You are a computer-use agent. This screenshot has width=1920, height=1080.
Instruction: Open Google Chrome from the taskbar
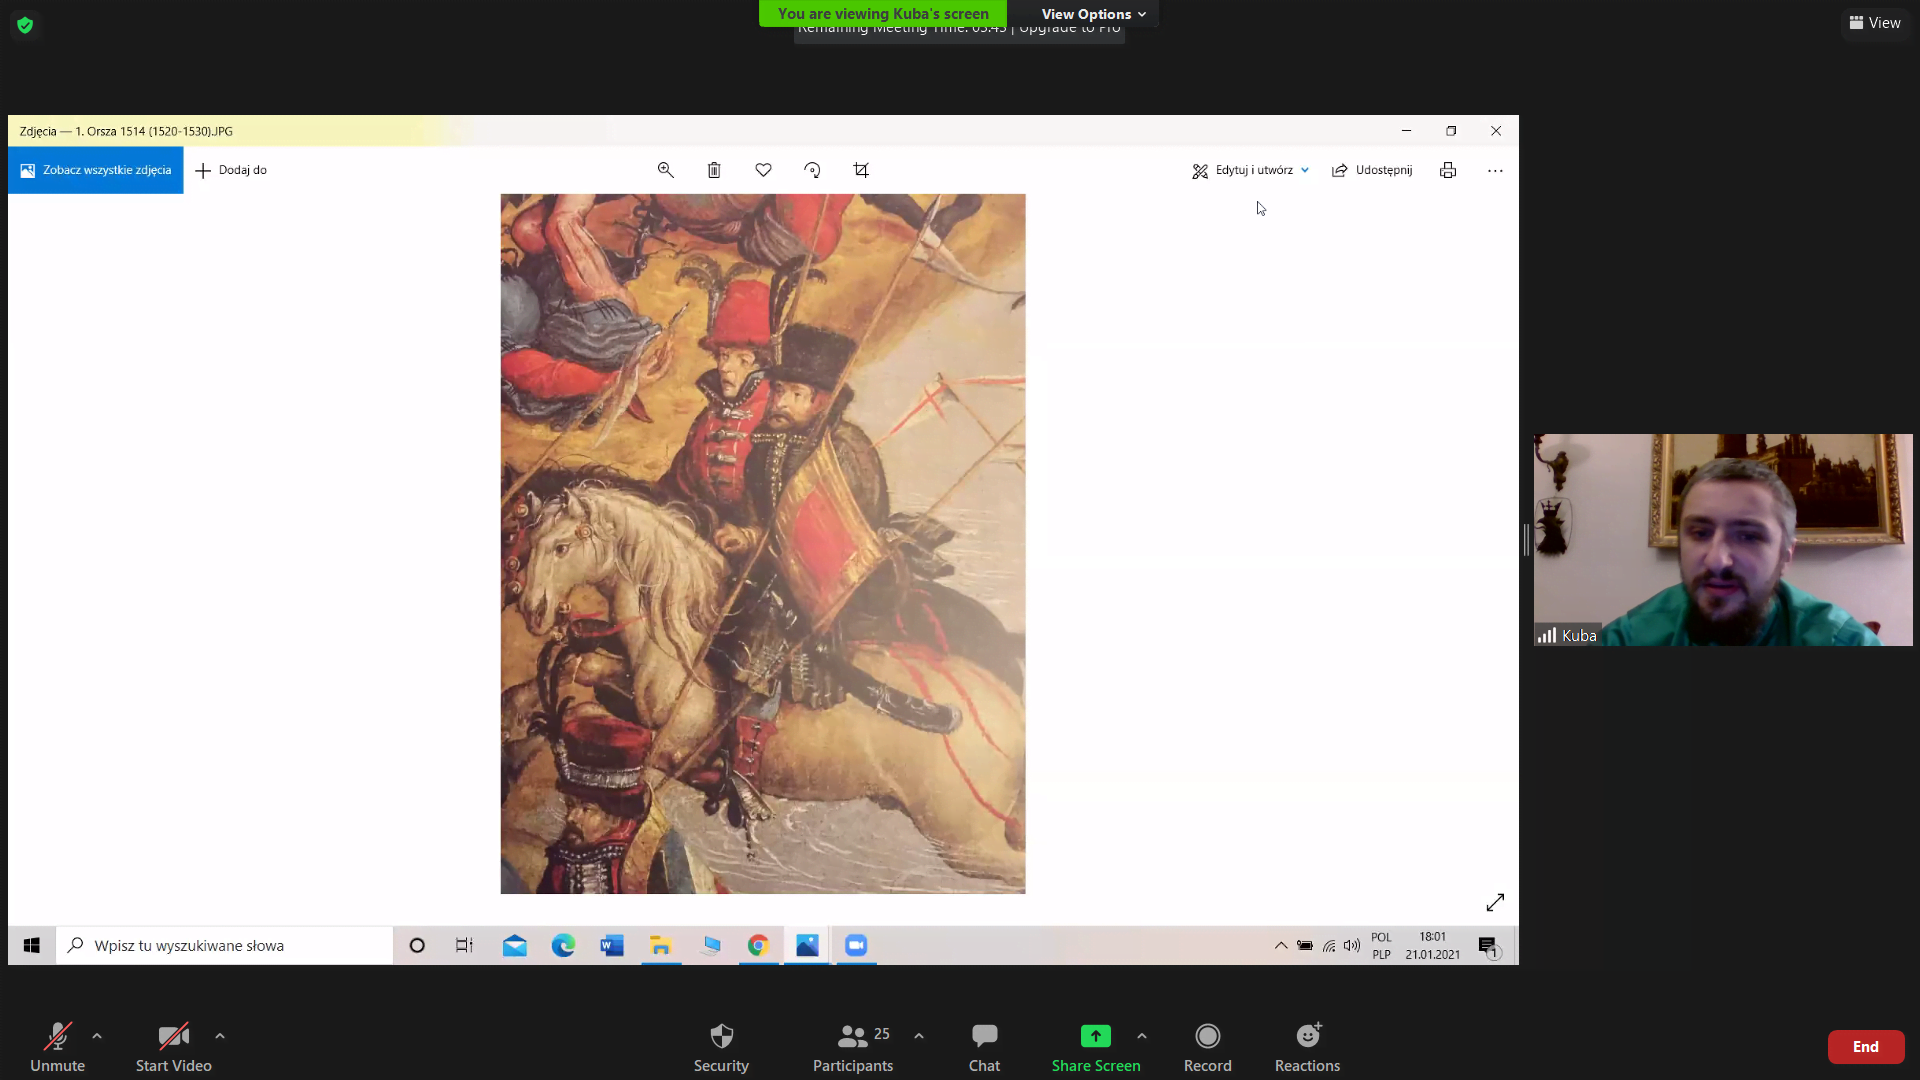pos(758,945)
